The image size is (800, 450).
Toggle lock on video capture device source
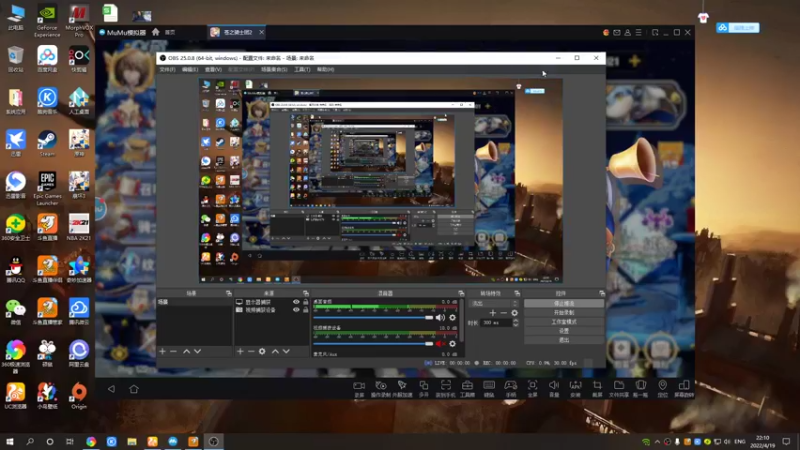tap(306, 310)
